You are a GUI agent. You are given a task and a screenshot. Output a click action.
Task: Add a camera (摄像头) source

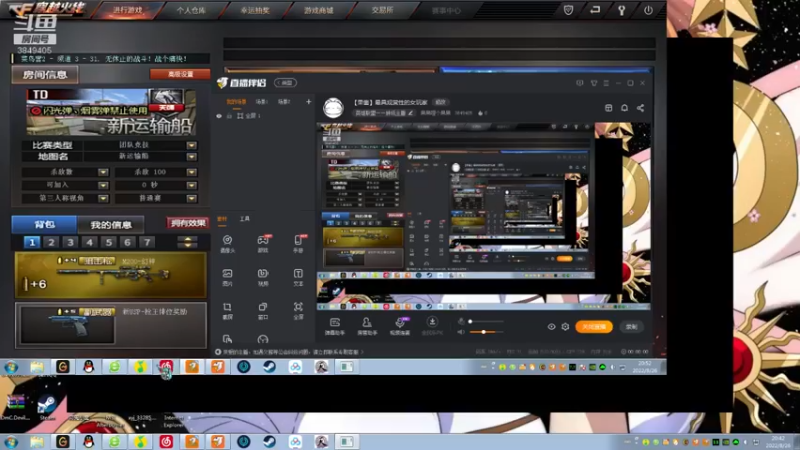pos(228,243)
